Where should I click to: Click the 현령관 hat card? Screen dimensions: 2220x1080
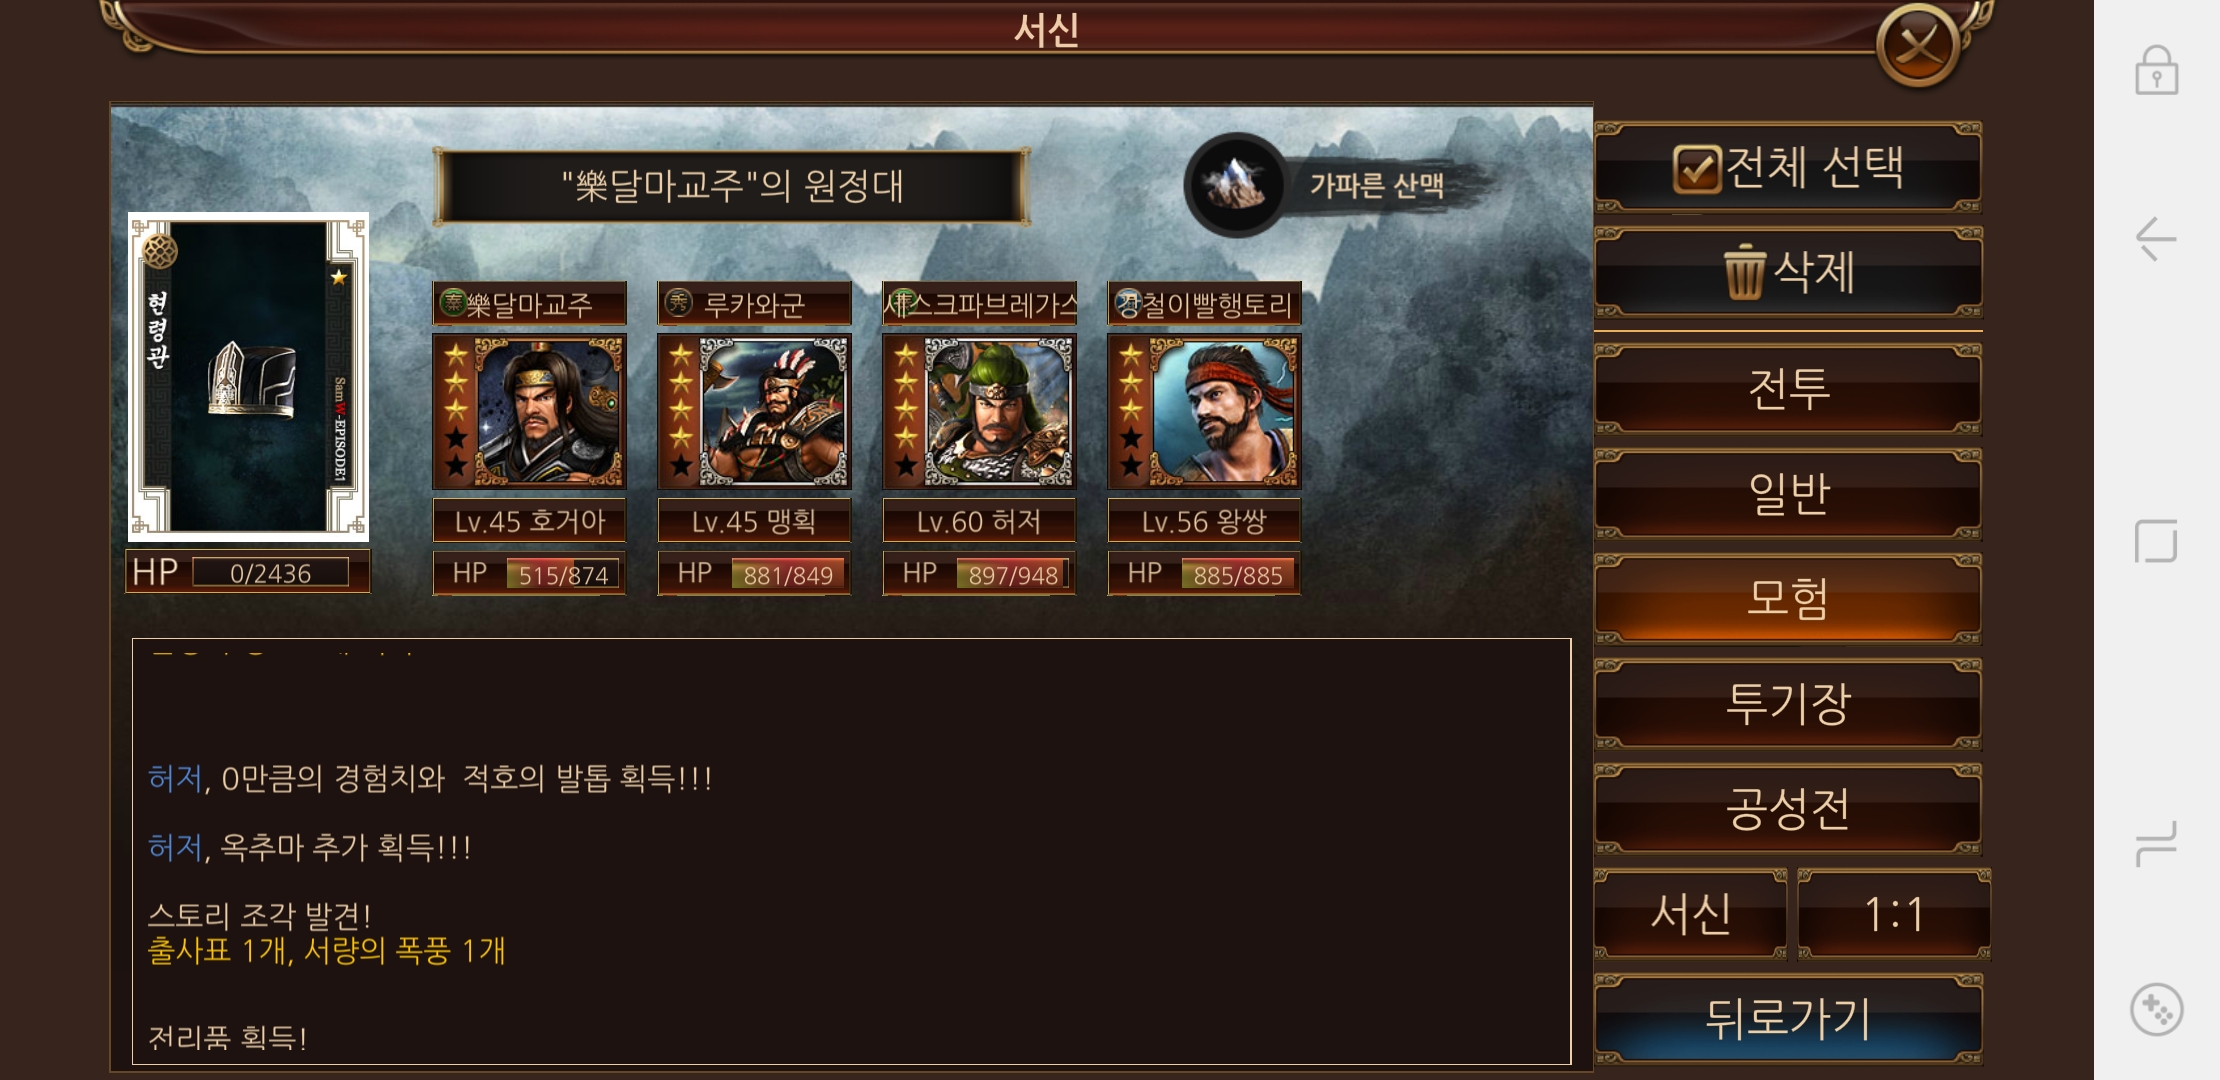[248, 376]
